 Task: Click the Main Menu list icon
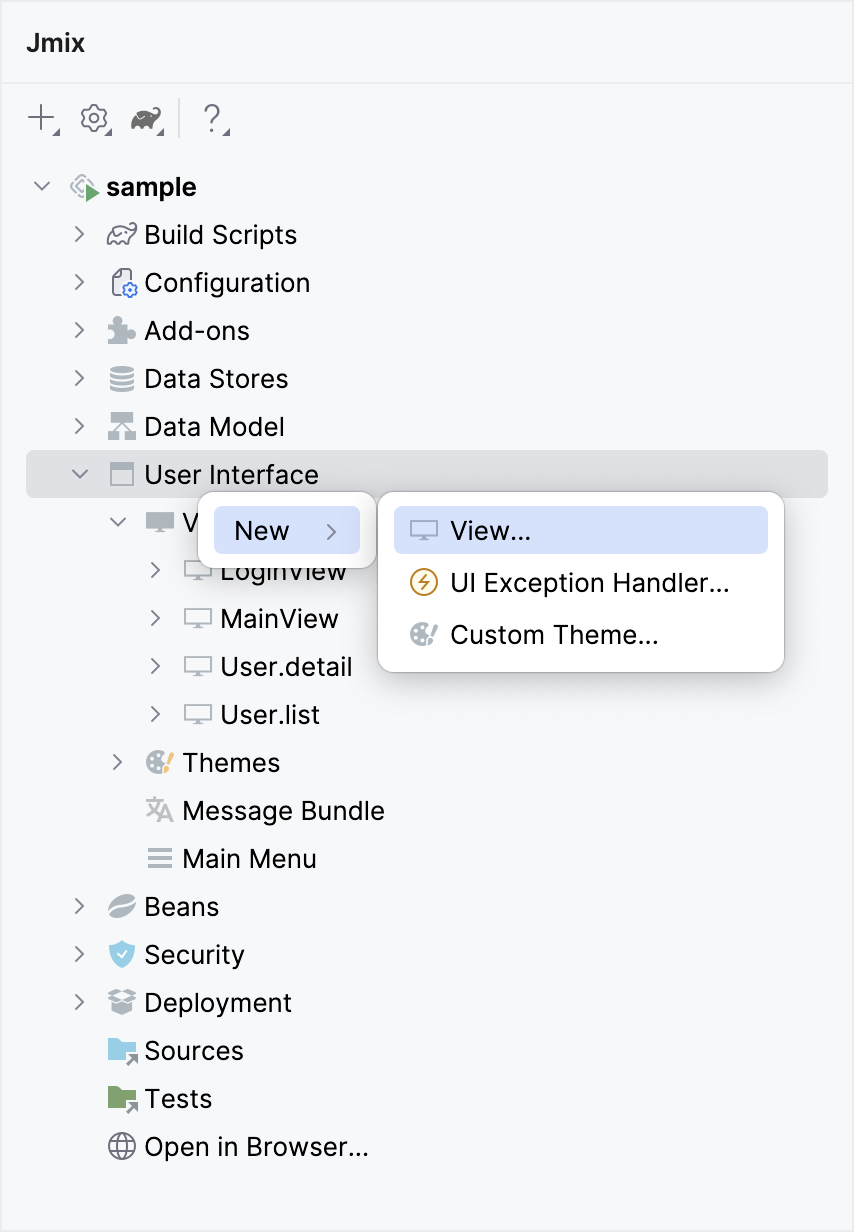tap(158, 858)
